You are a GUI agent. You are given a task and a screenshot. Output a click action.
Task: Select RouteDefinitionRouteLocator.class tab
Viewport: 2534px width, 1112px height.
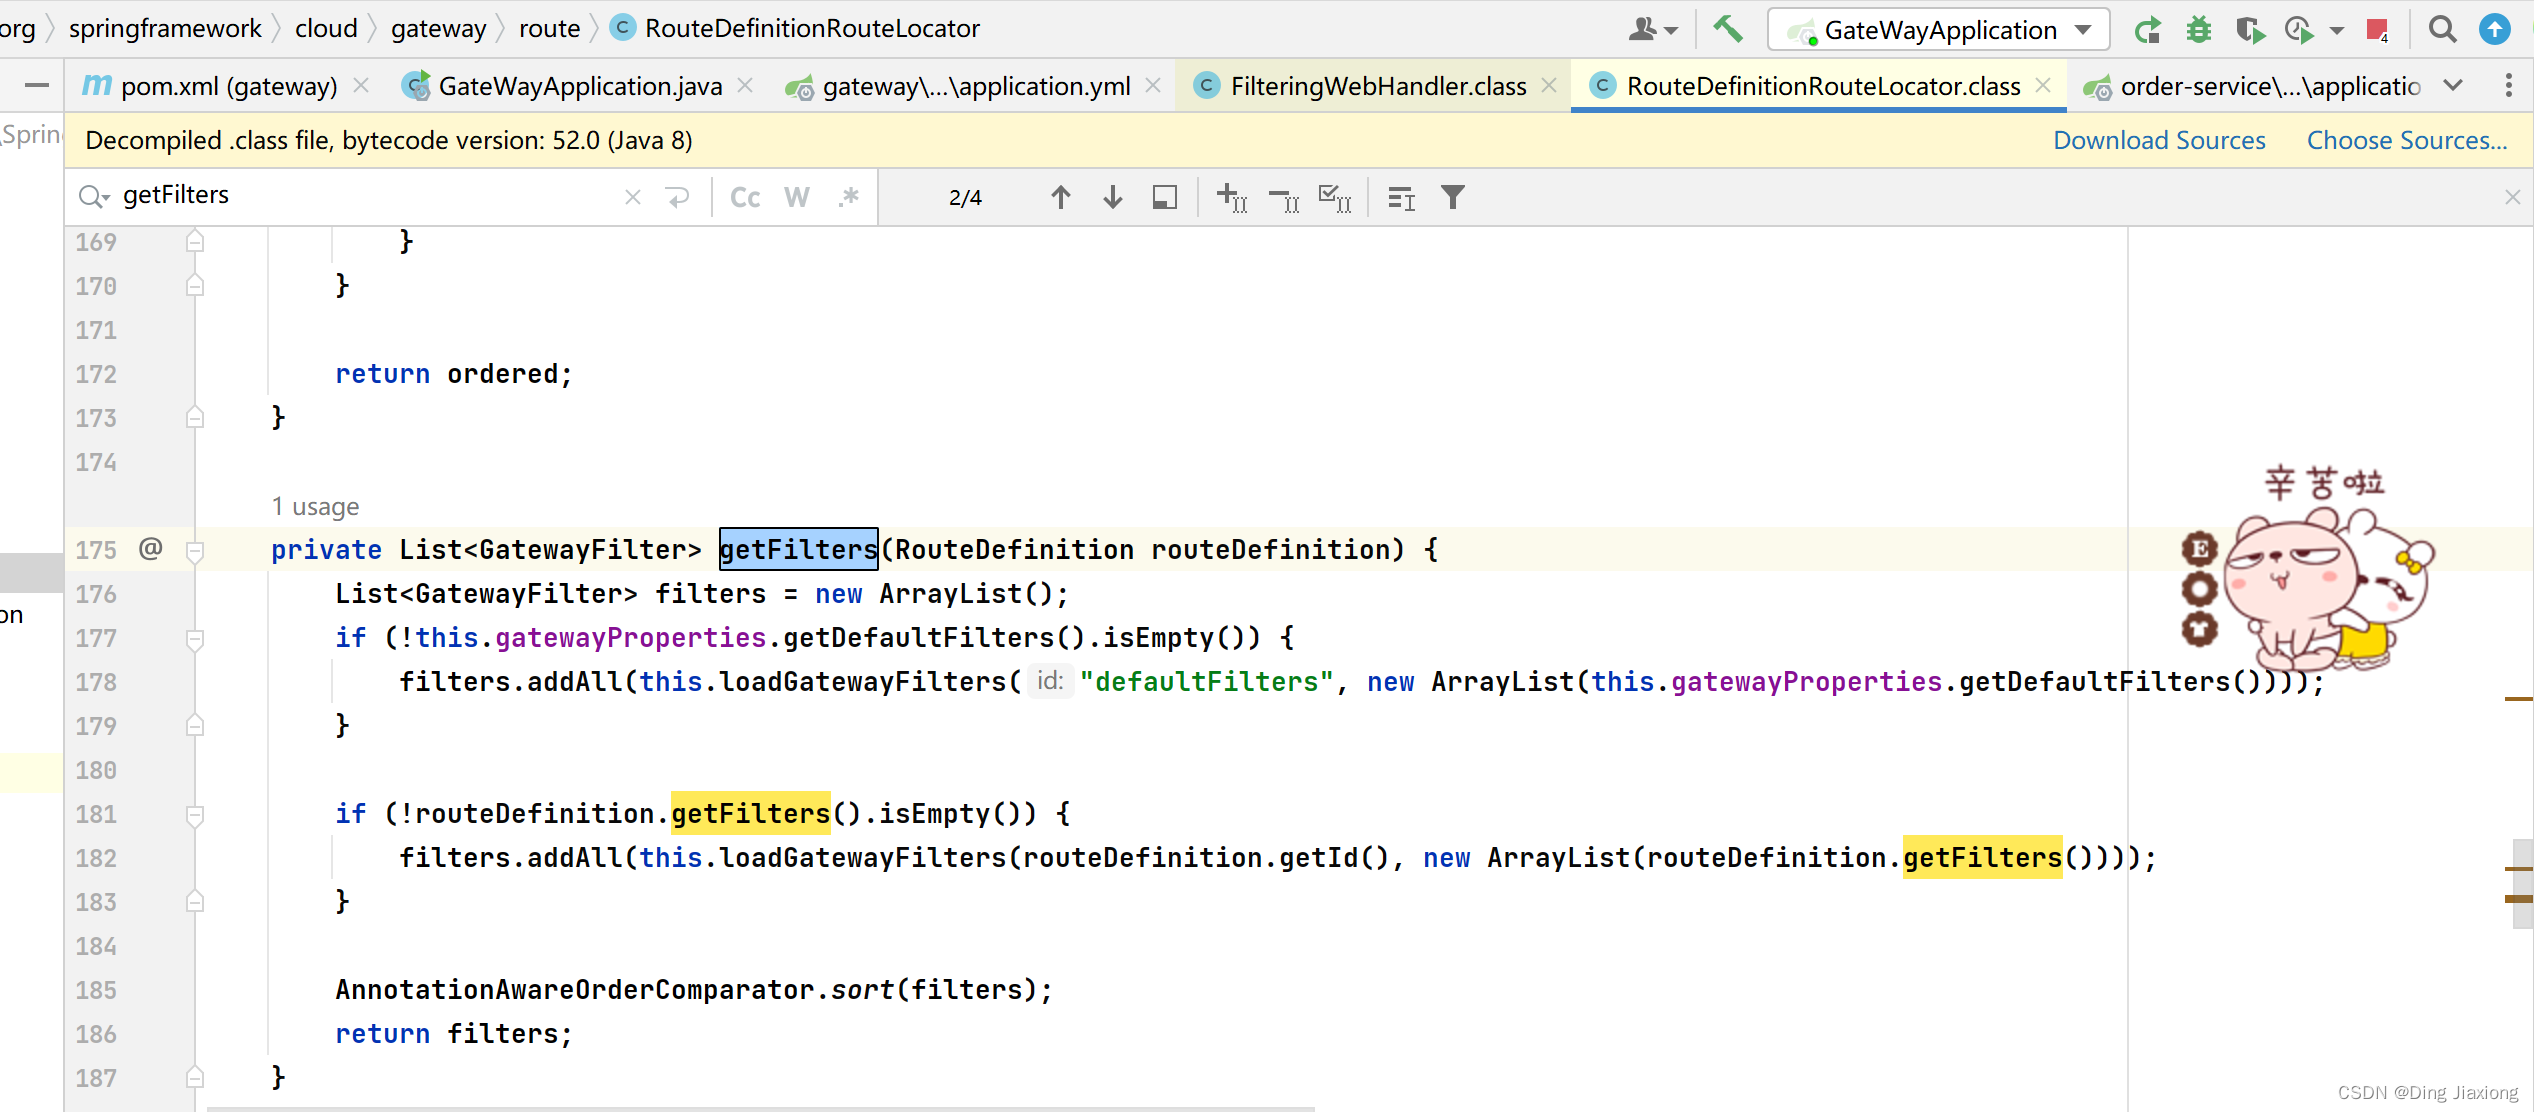[1810, 86]
